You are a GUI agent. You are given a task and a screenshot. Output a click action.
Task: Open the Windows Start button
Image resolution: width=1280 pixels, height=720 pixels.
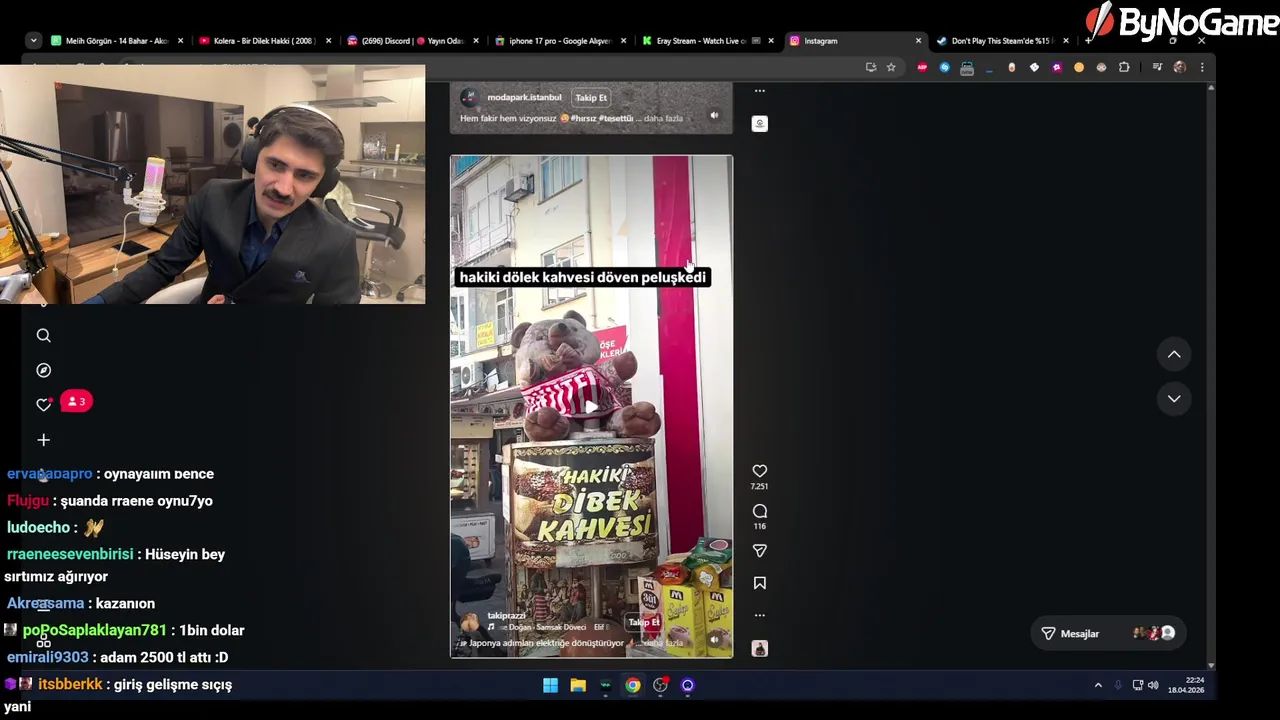550,685
